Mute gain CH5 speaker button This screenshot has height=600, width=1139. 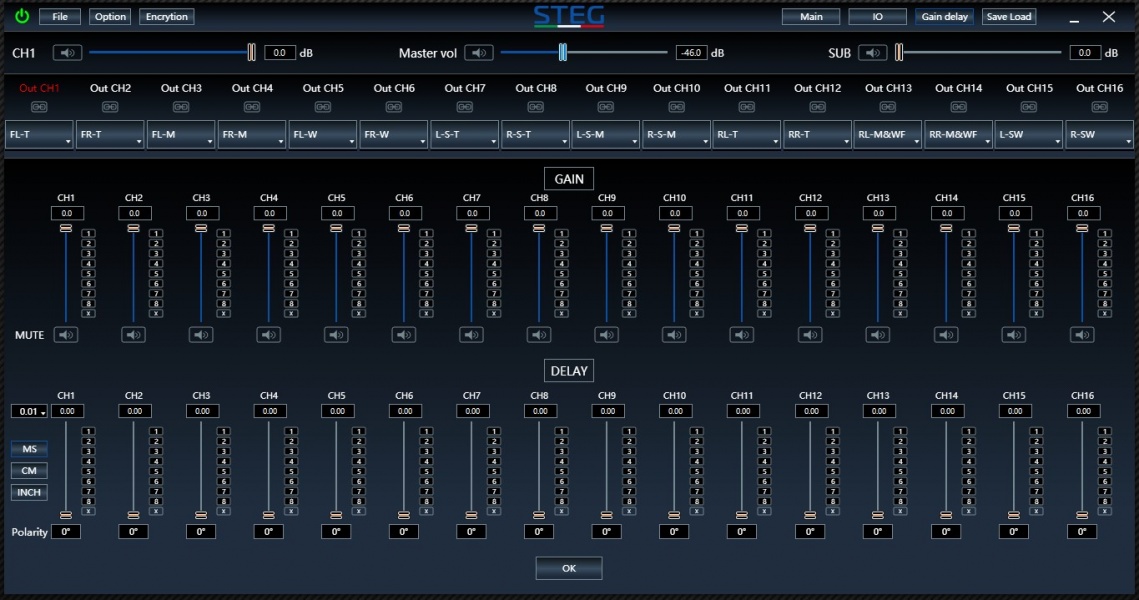click(x=336, y=335)
